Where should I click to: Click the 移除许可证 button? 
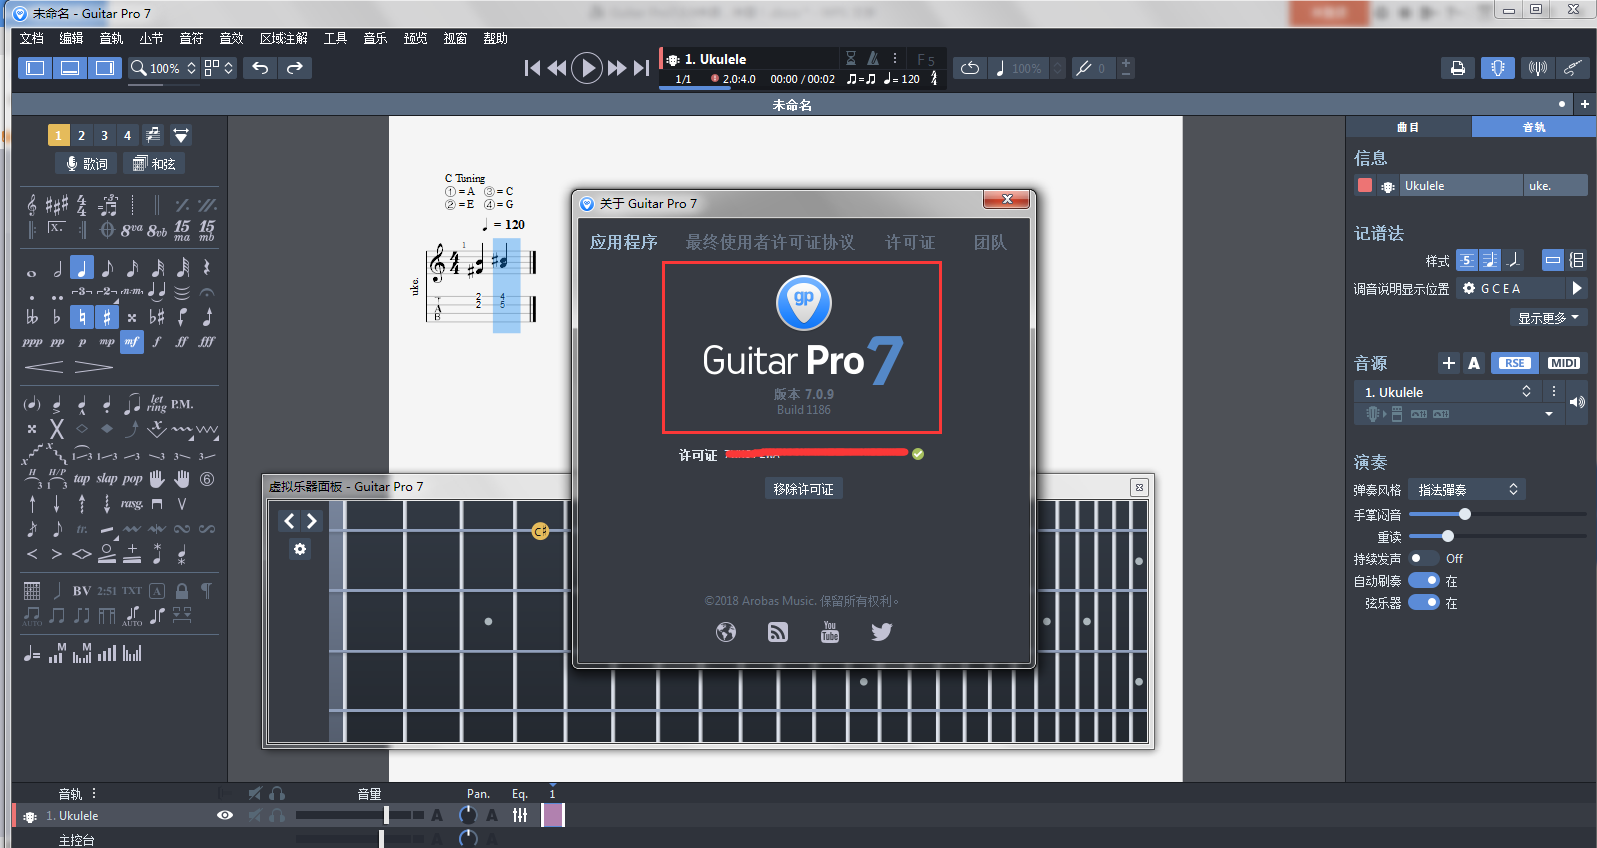point(803,489)
